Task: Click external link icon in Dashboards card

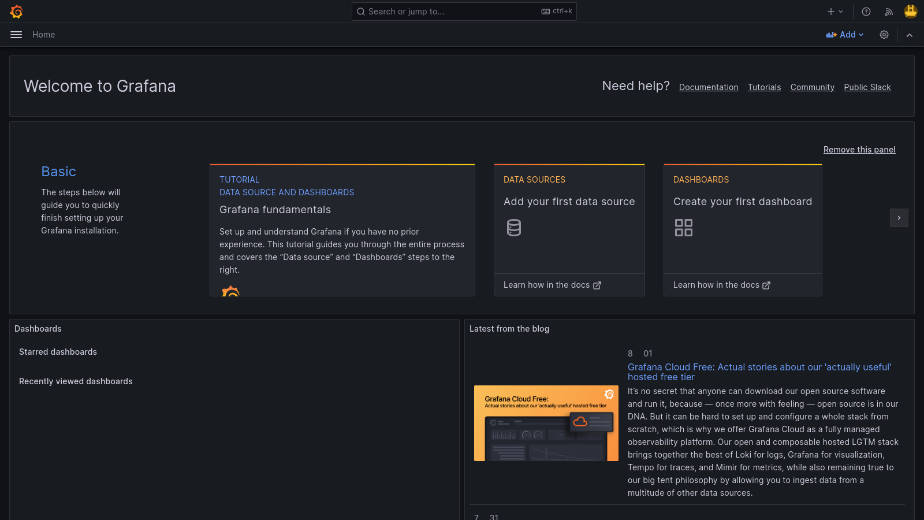Action: 766,285
